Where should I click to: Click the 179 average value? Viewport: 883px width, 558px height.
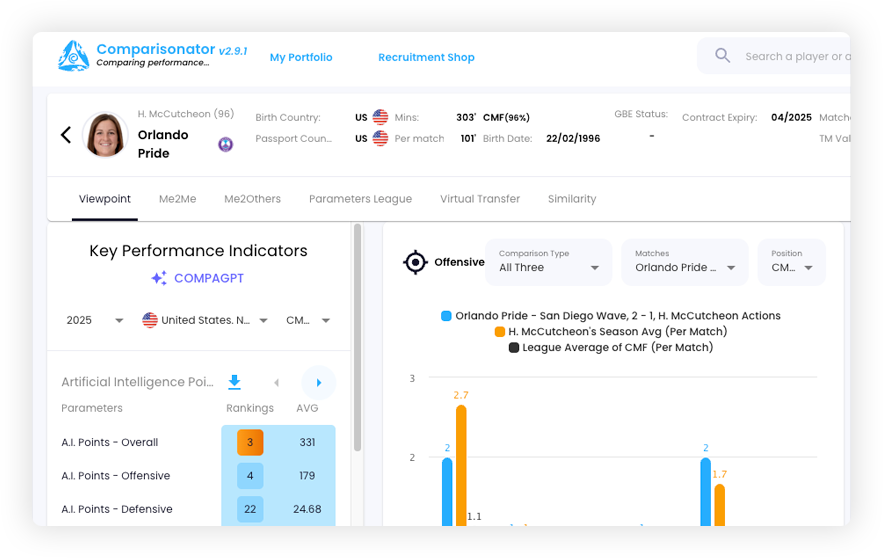pyautogui.click(x=307, y=476)
